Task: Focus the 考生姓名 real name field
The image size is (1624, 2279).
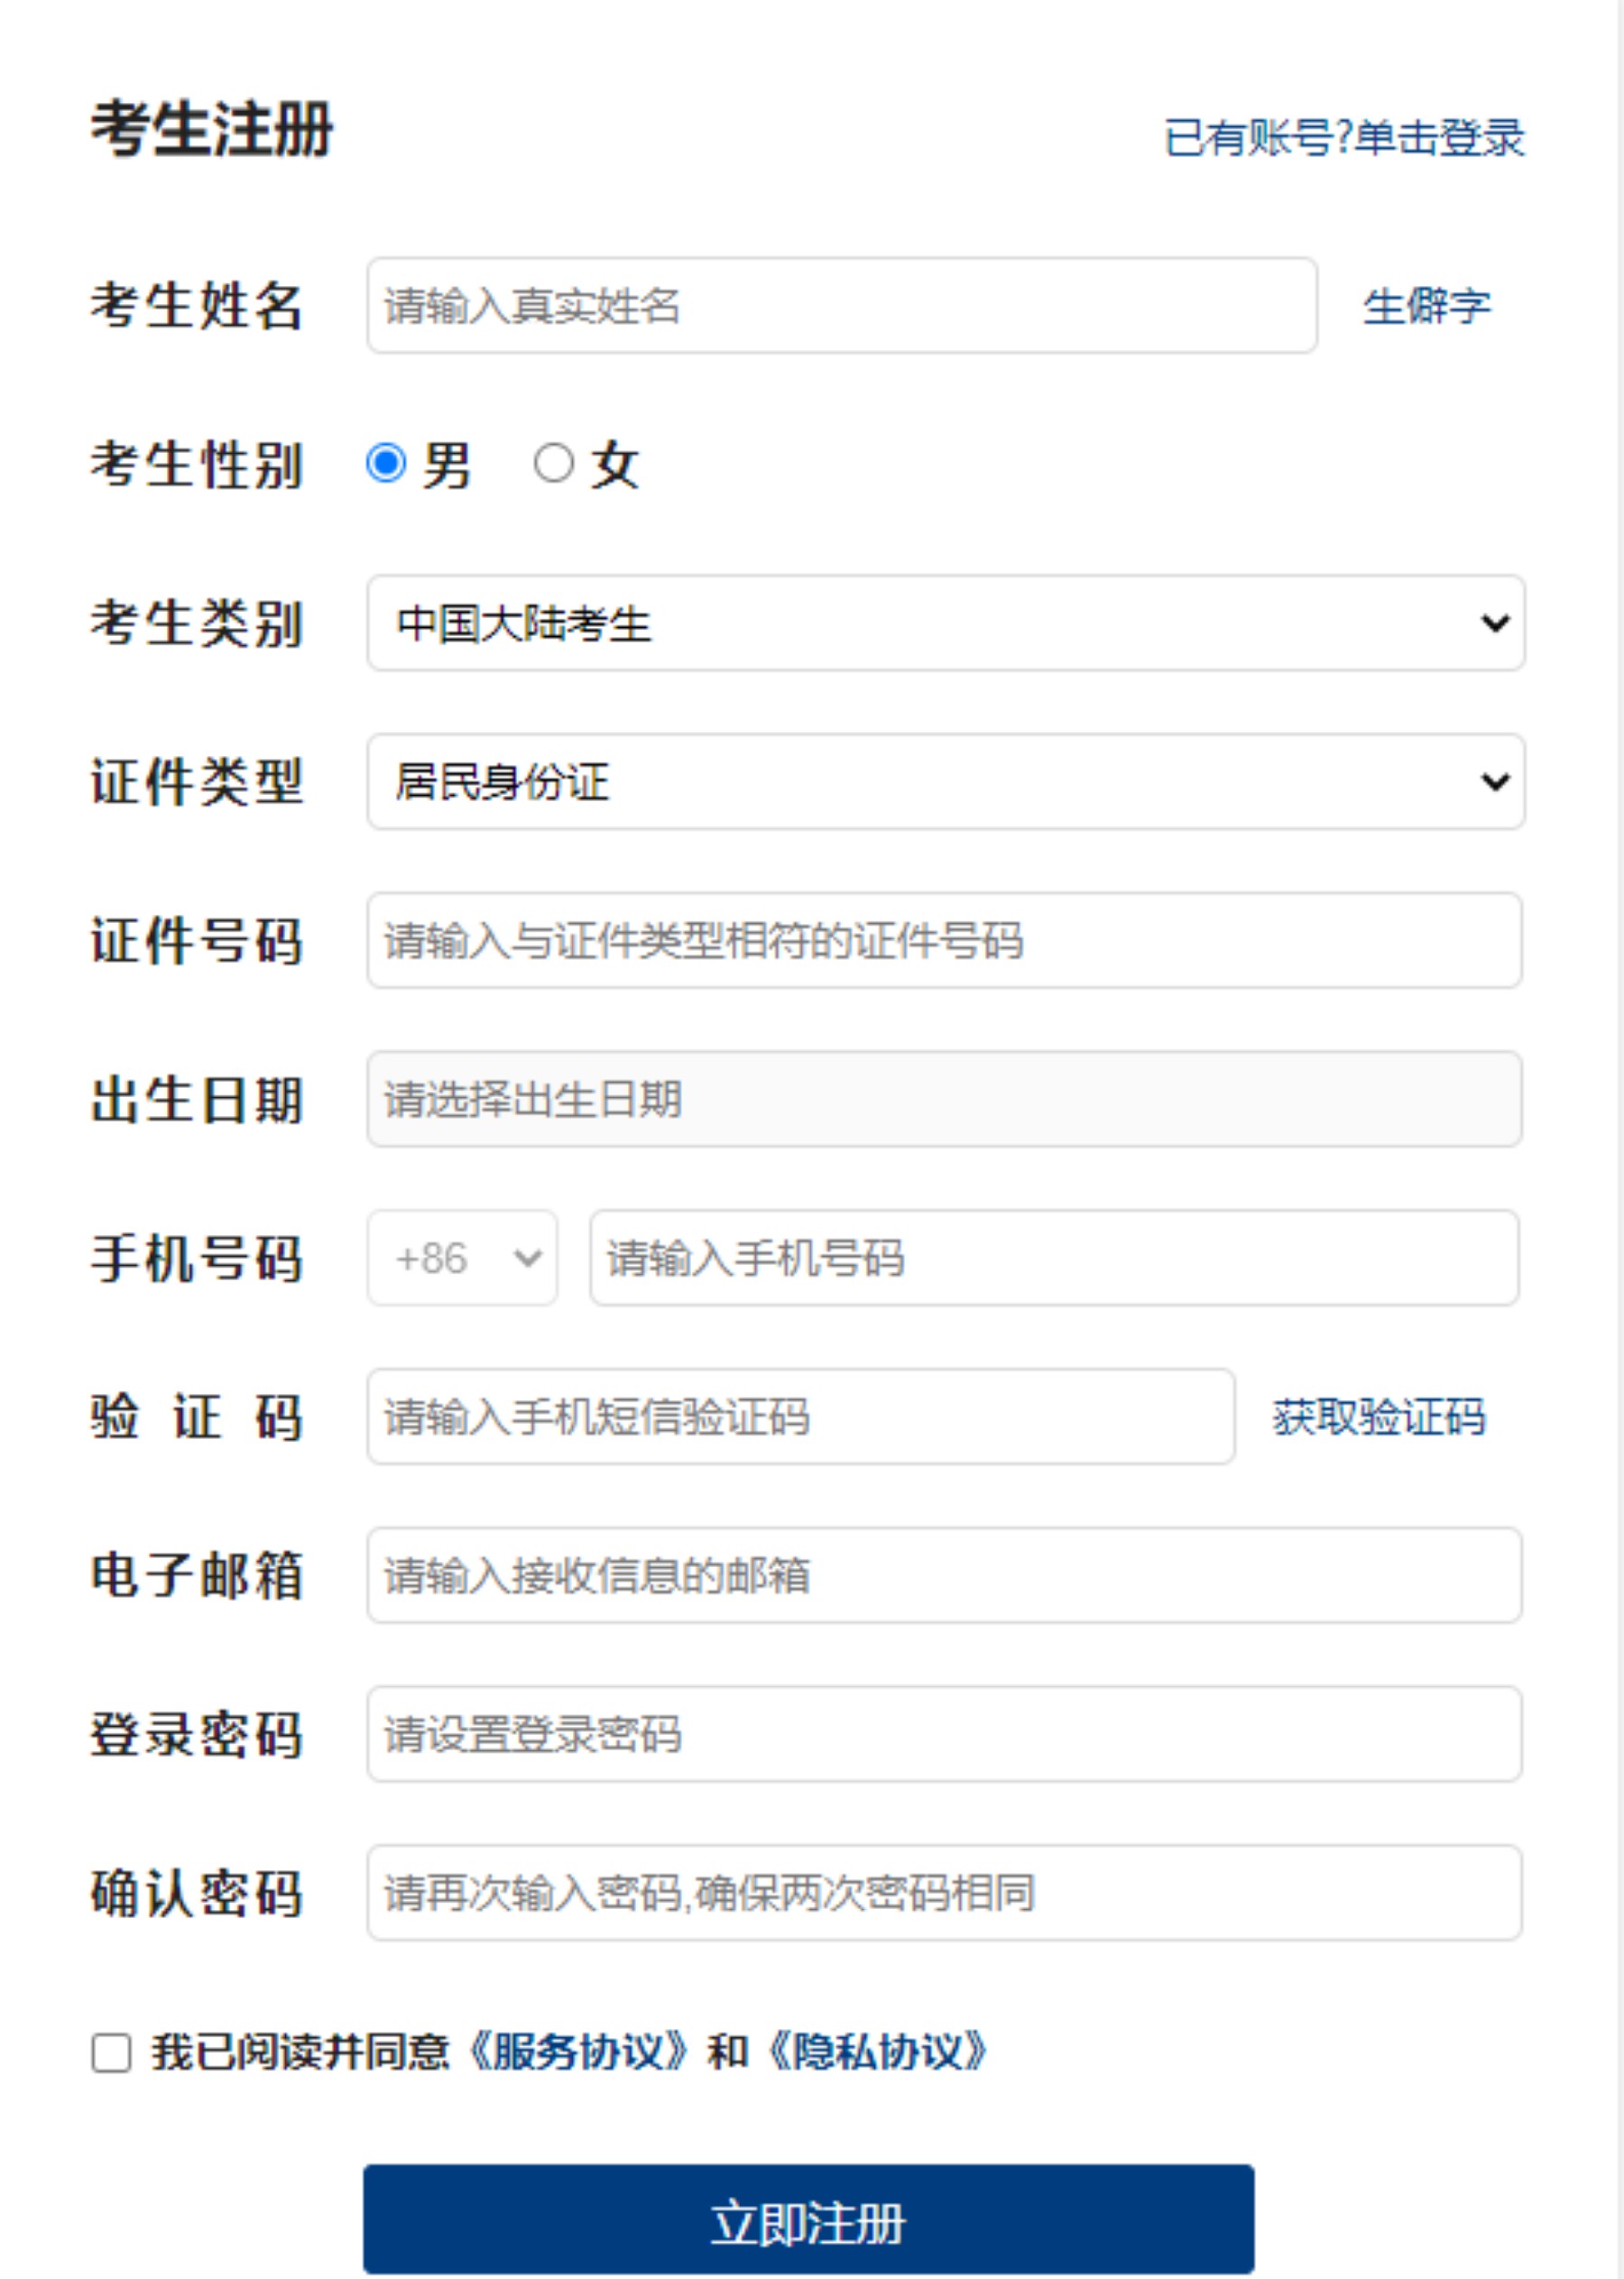Action: coord(841,306)
